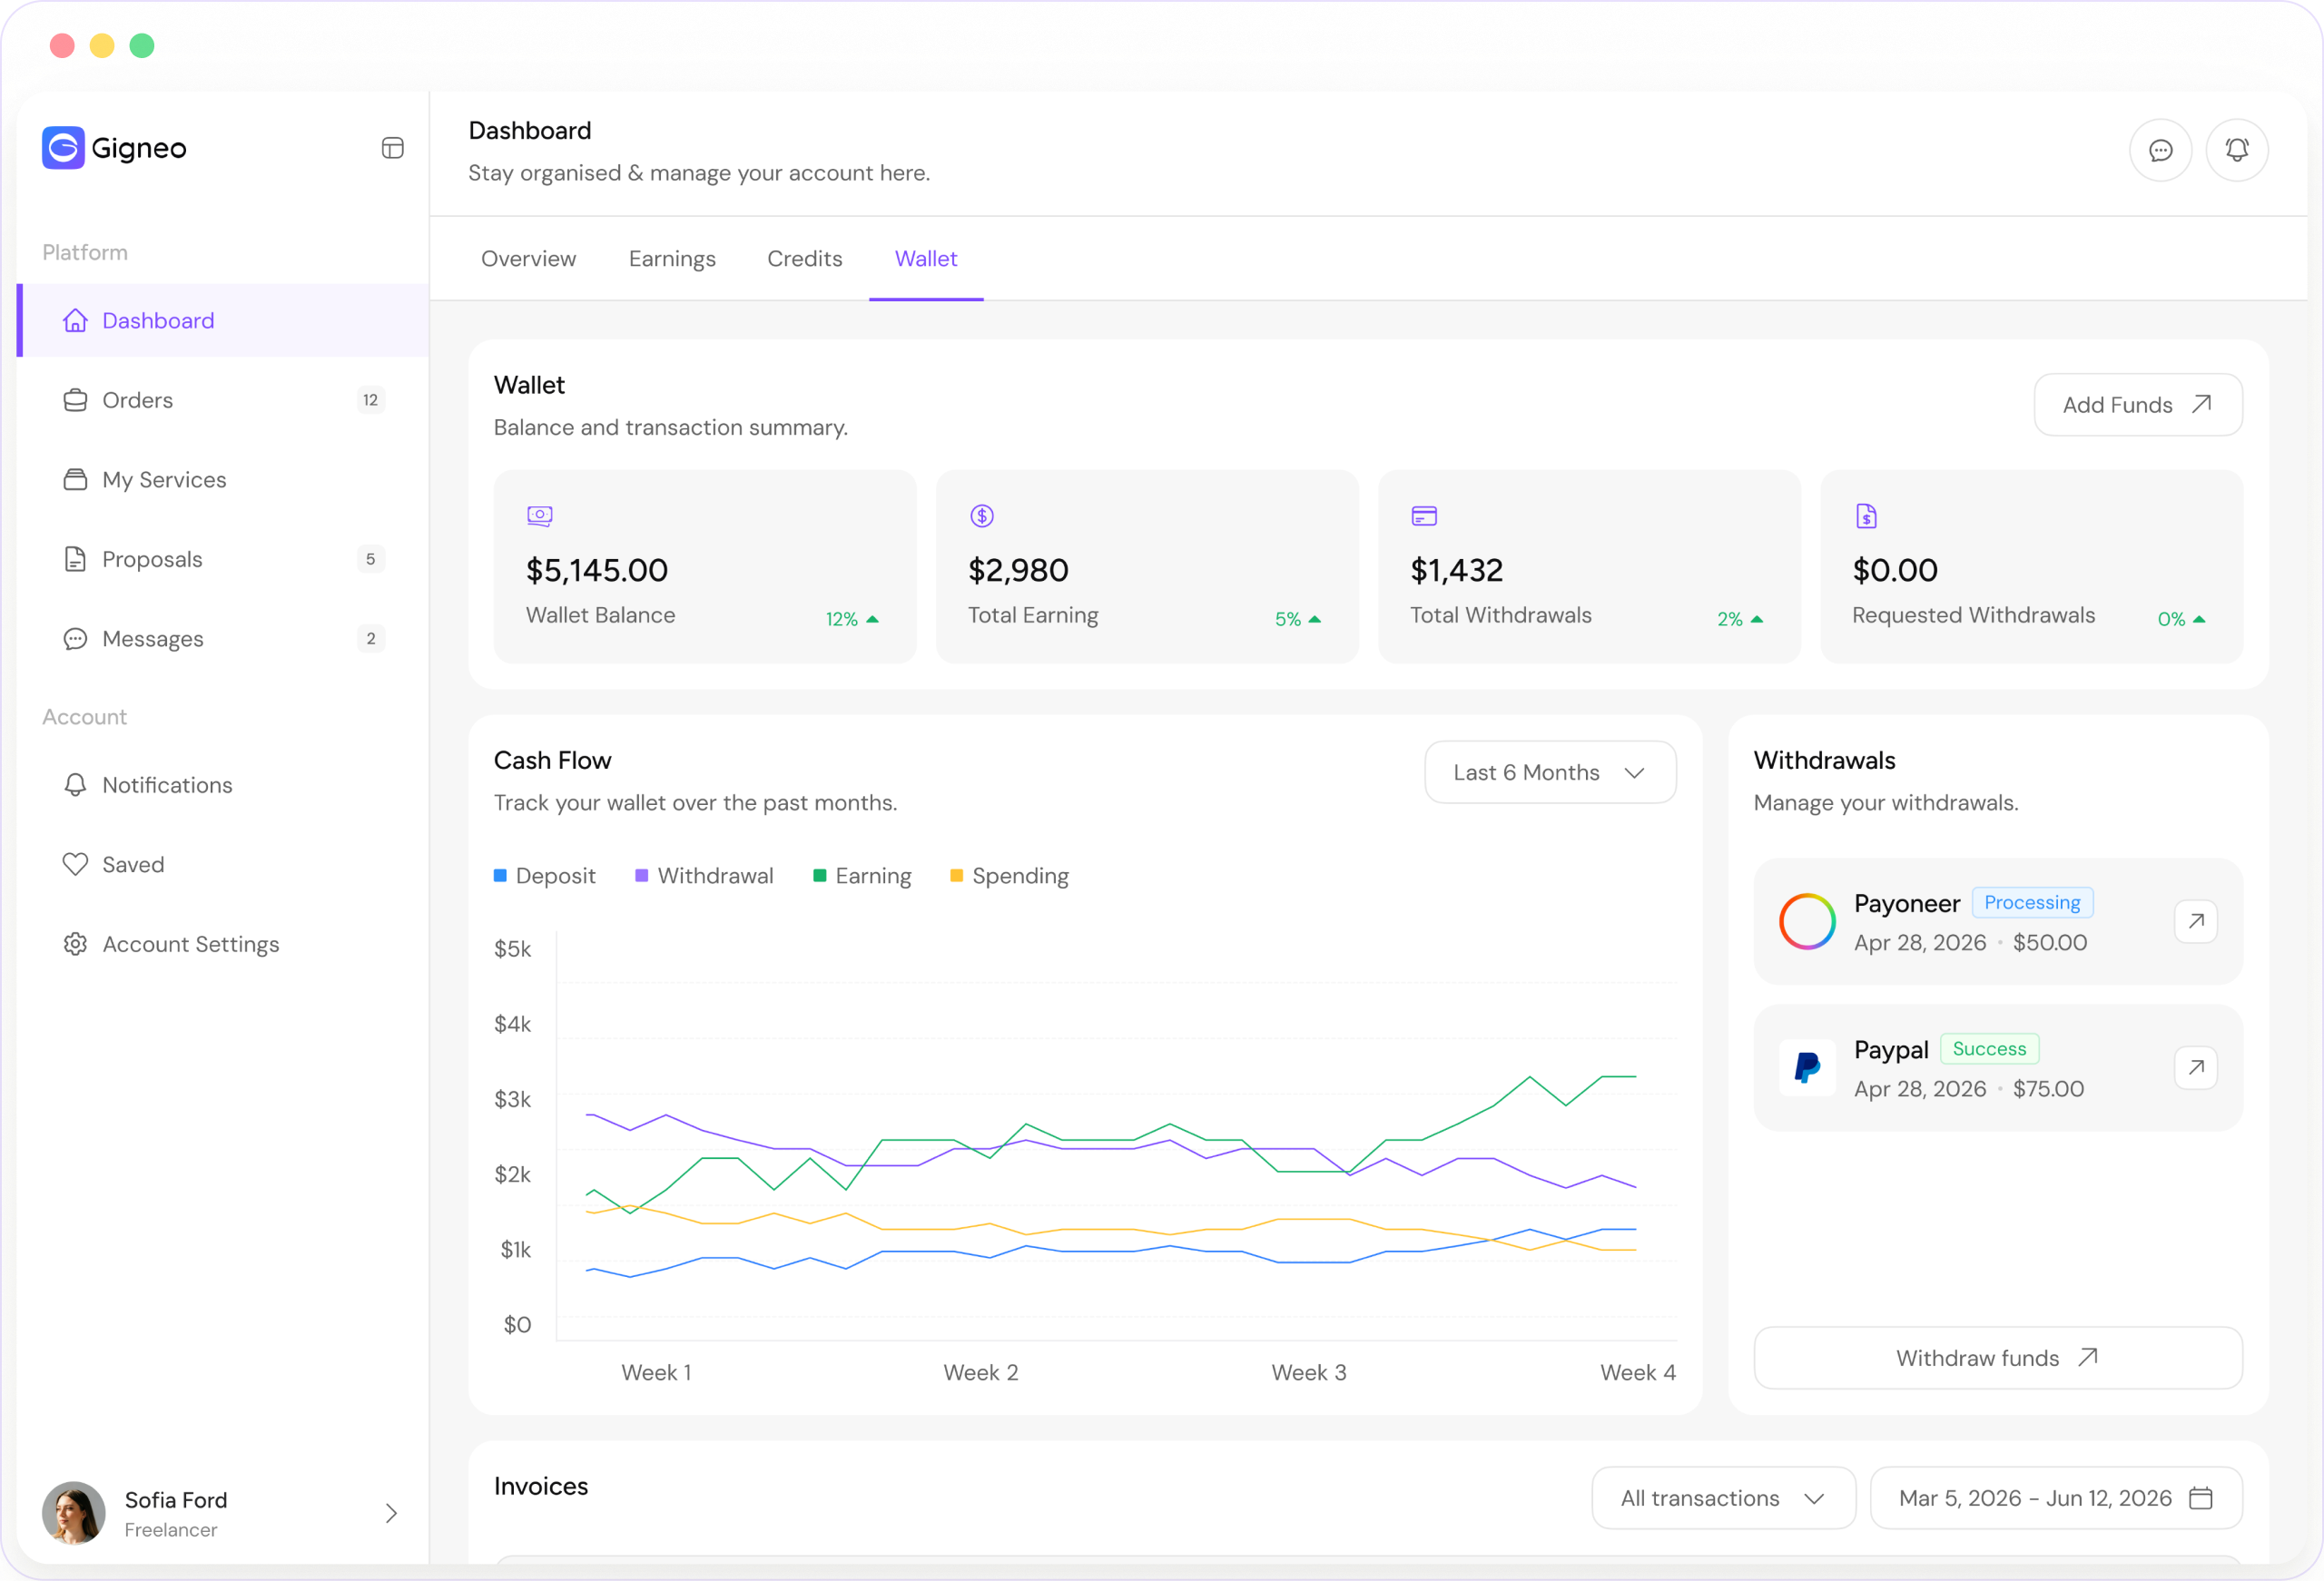2324x1581 pixels.
Task: Open the Last 6 Months dropdown
Action: (1550, 772)
